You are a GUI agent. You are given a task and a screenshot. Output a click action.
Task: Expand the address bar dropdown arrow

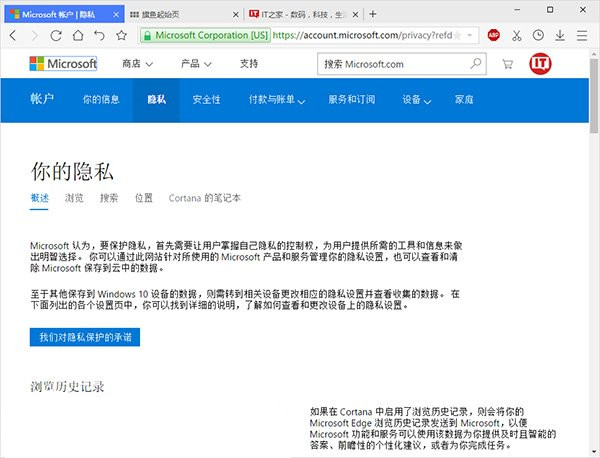(x=470, y=36)
